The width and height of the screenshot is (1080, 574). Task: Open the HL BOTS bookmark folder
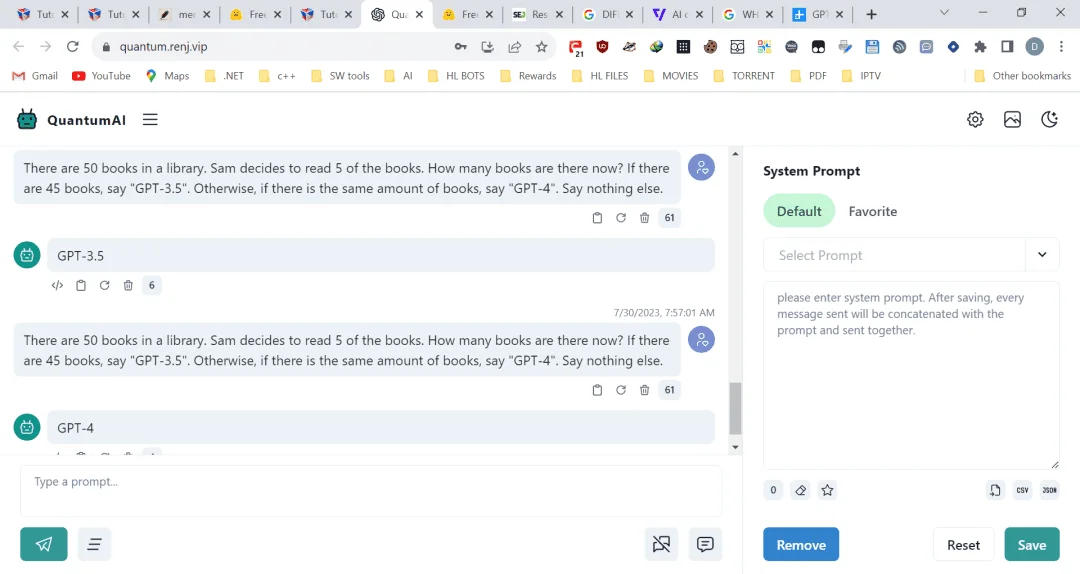(456, 76)
